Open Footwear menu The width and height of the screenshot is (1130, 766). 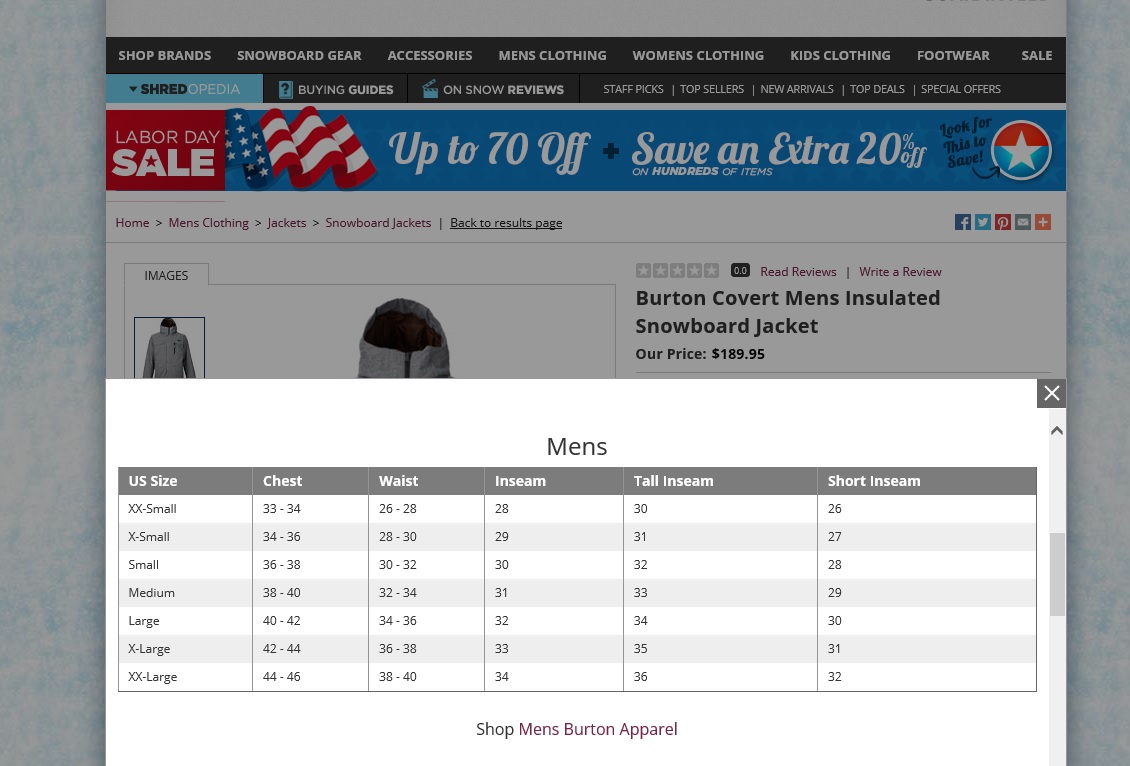tap(953, 55)
